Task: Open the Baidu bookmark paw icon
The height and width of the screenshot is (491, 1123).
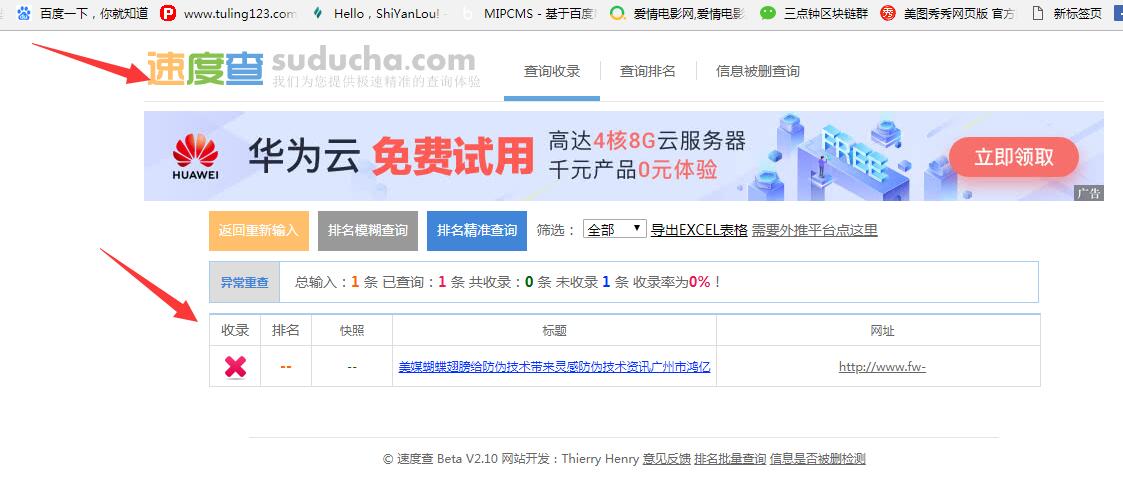Action: (x=23, y=14)
